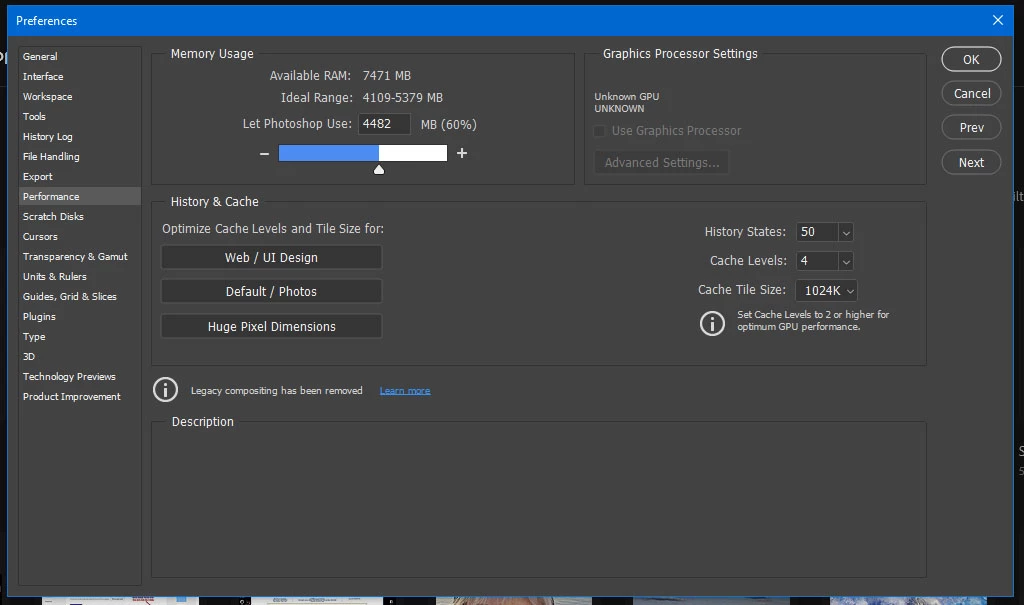The width and height of the screenshot is (1024, 605).
Task: Select Tools preferences category
Action: coord(80,116)
